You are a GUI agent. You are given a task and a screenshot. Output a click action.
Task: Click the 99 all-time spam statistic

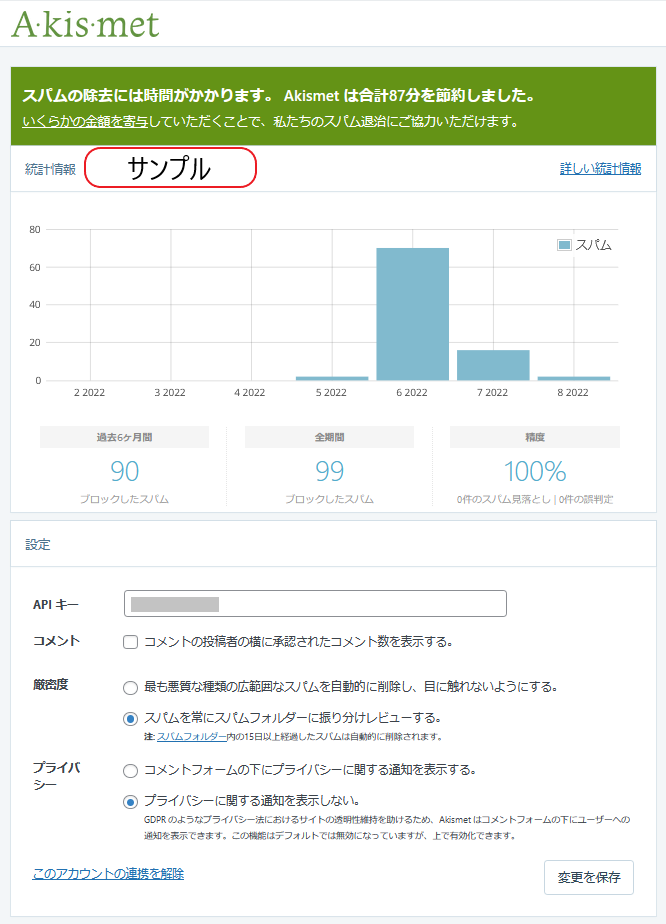click(x=329, y=471)
